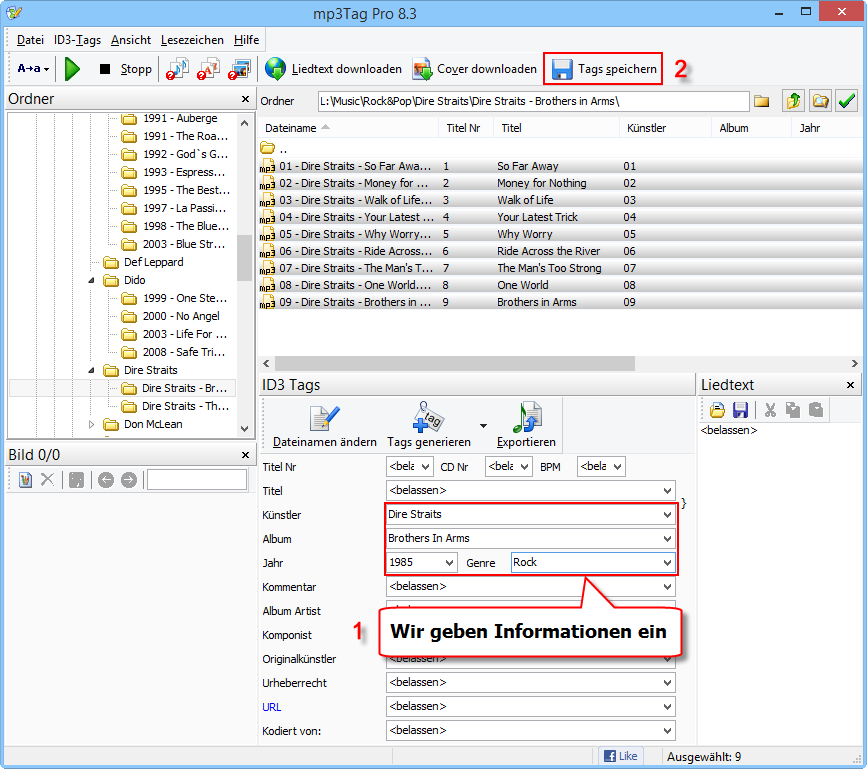The width and height of the screenshot is (867, 769).
Task: Save tags with Tags speichern
Action: 603,69
